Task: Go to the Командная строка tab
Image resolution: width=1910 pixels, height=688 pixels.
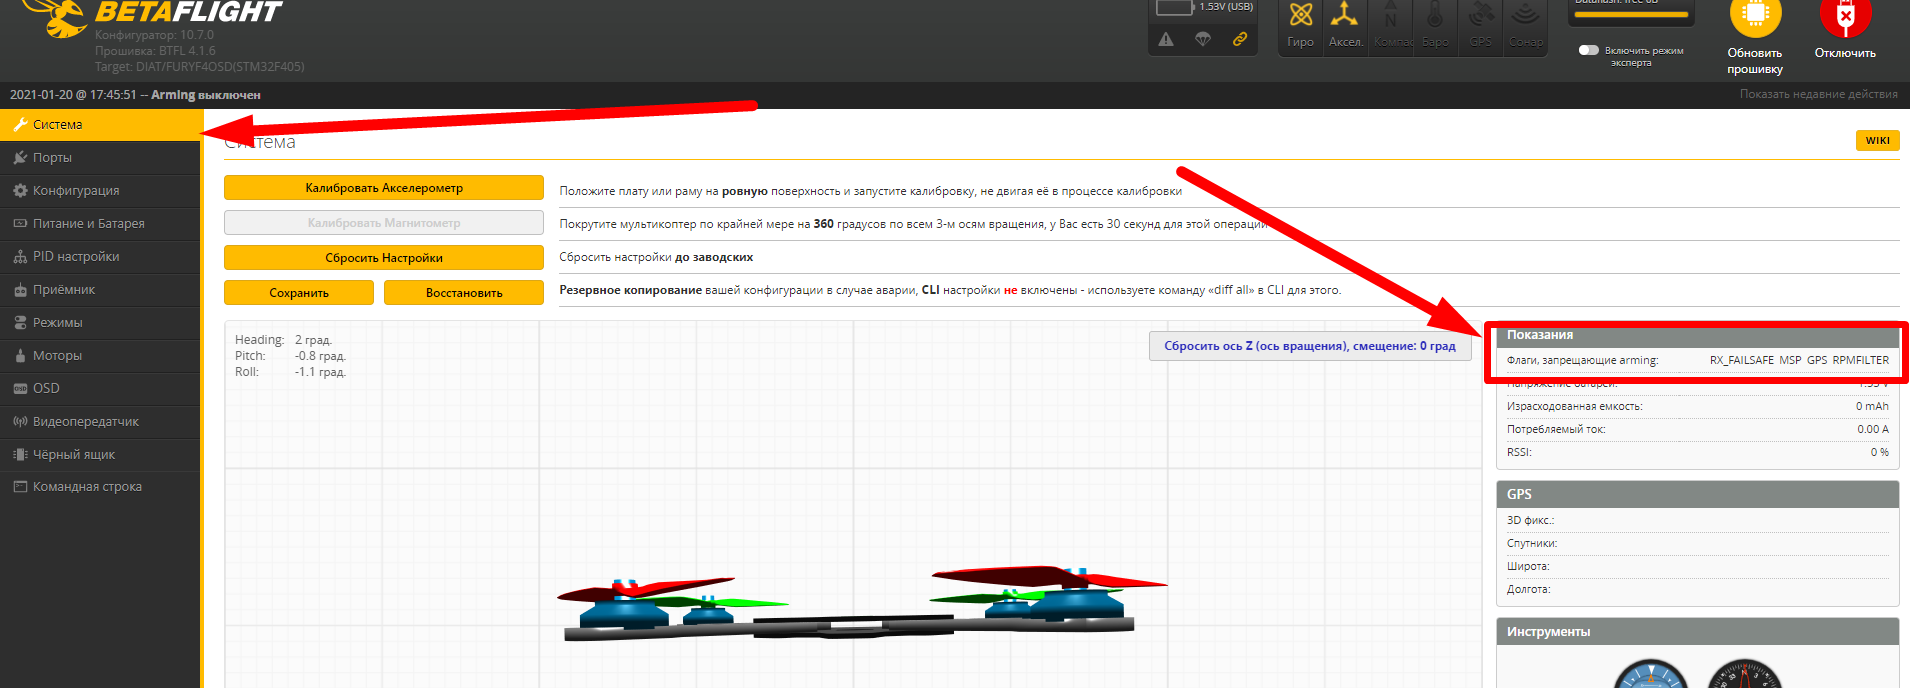Action: pos(87,487)
